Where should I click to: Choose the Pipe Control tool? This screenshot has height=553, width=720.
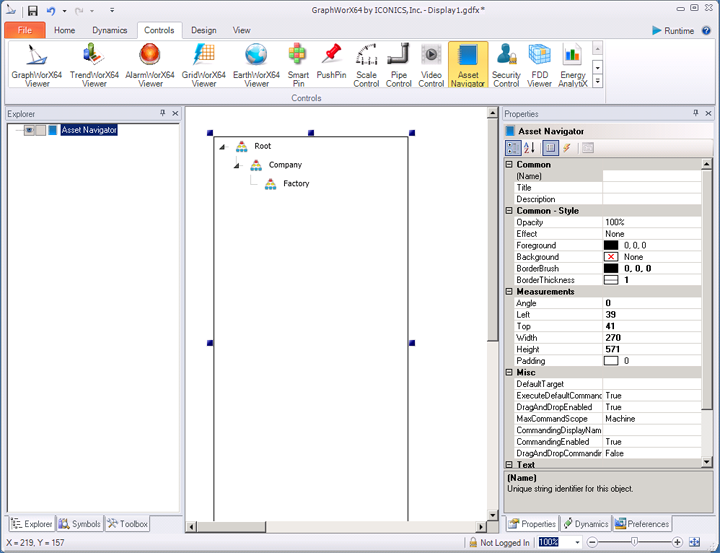(398, 64)
